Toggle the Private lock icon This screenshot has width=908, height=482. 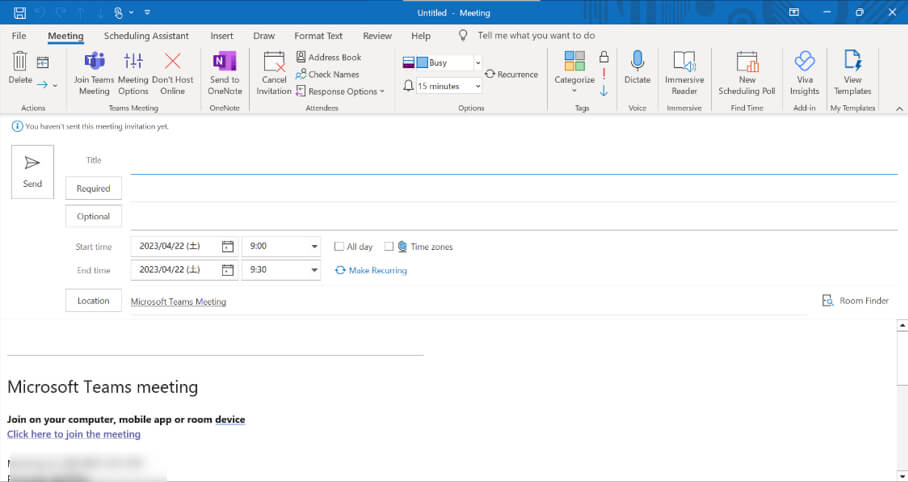pos(604,58)
